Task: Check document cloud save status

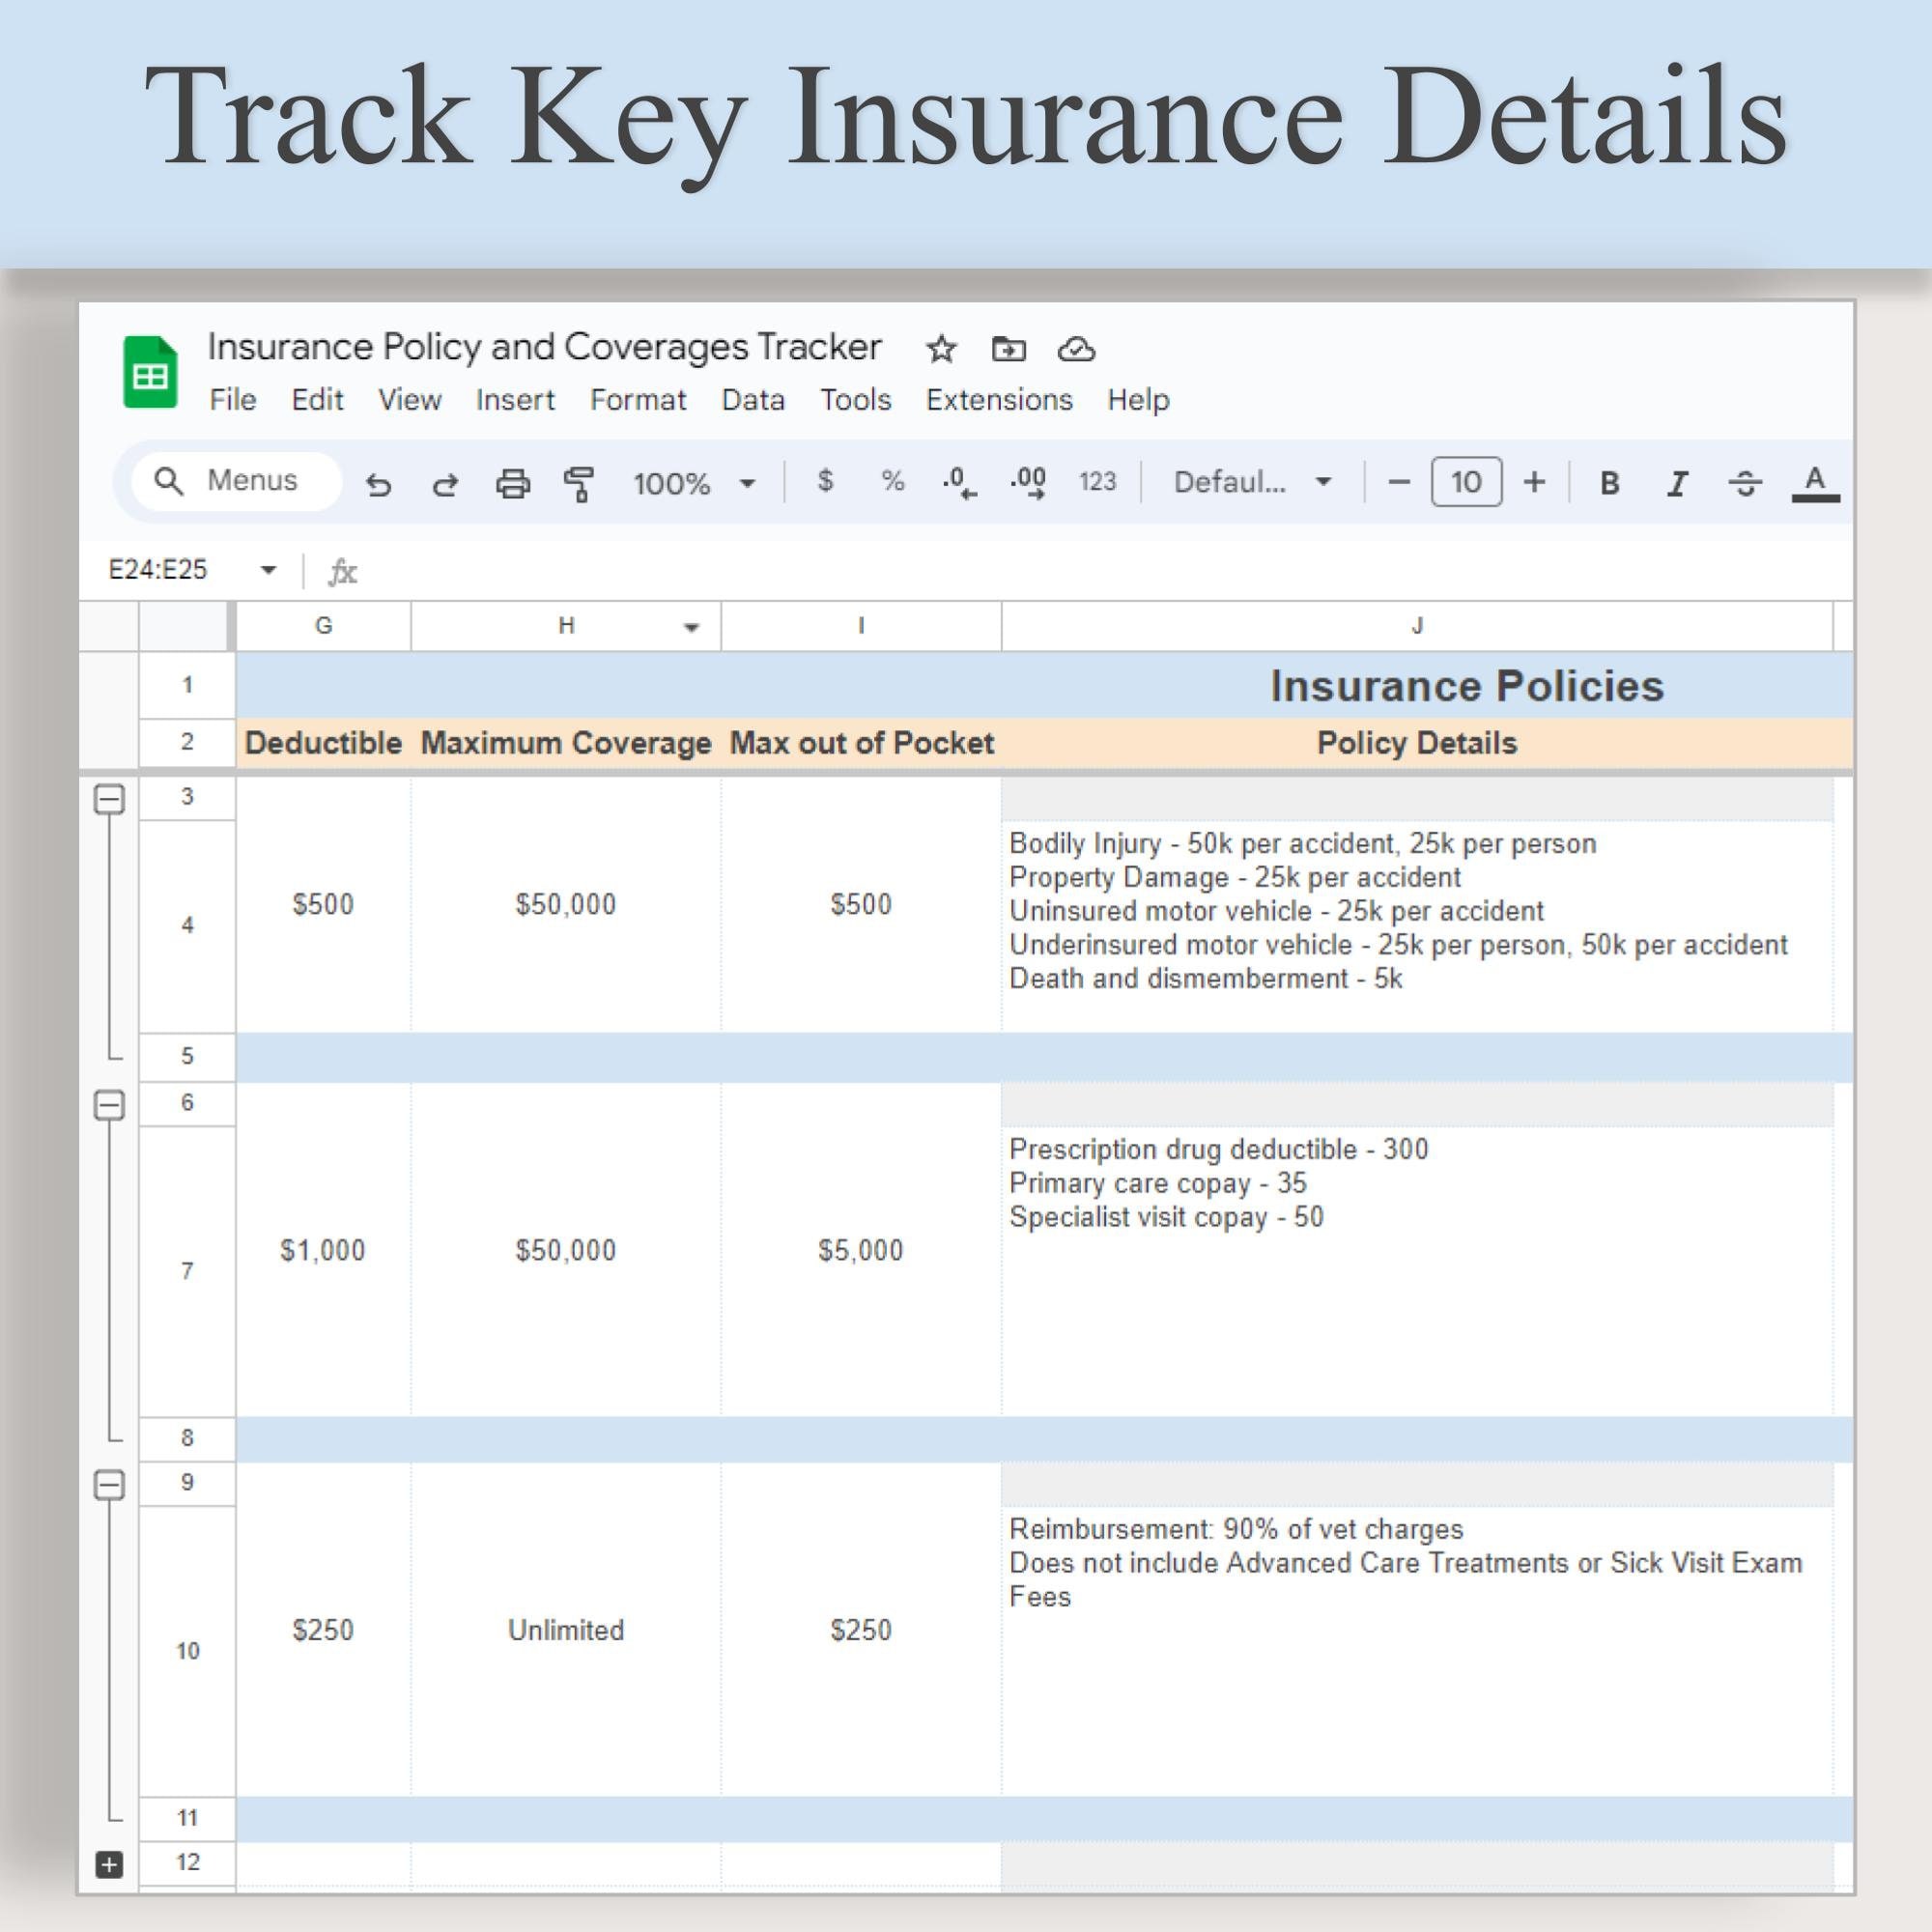Action: click(1078, 349)
